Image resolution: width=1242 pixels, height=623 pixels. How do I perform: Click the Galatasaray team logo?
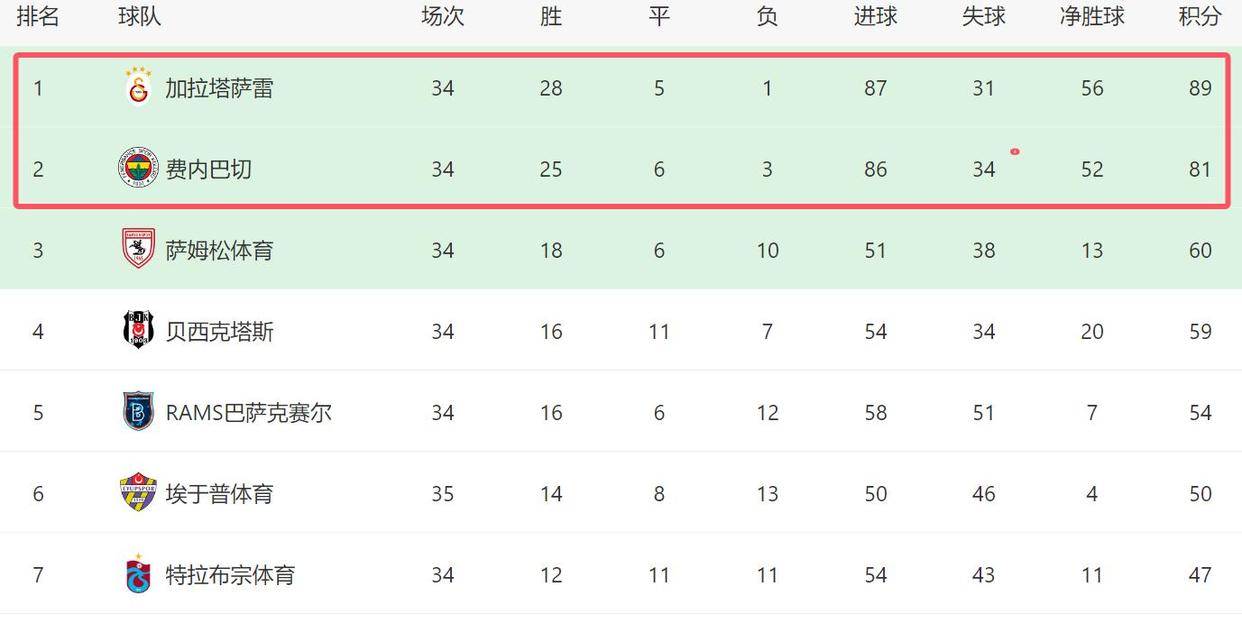(138, 87)
